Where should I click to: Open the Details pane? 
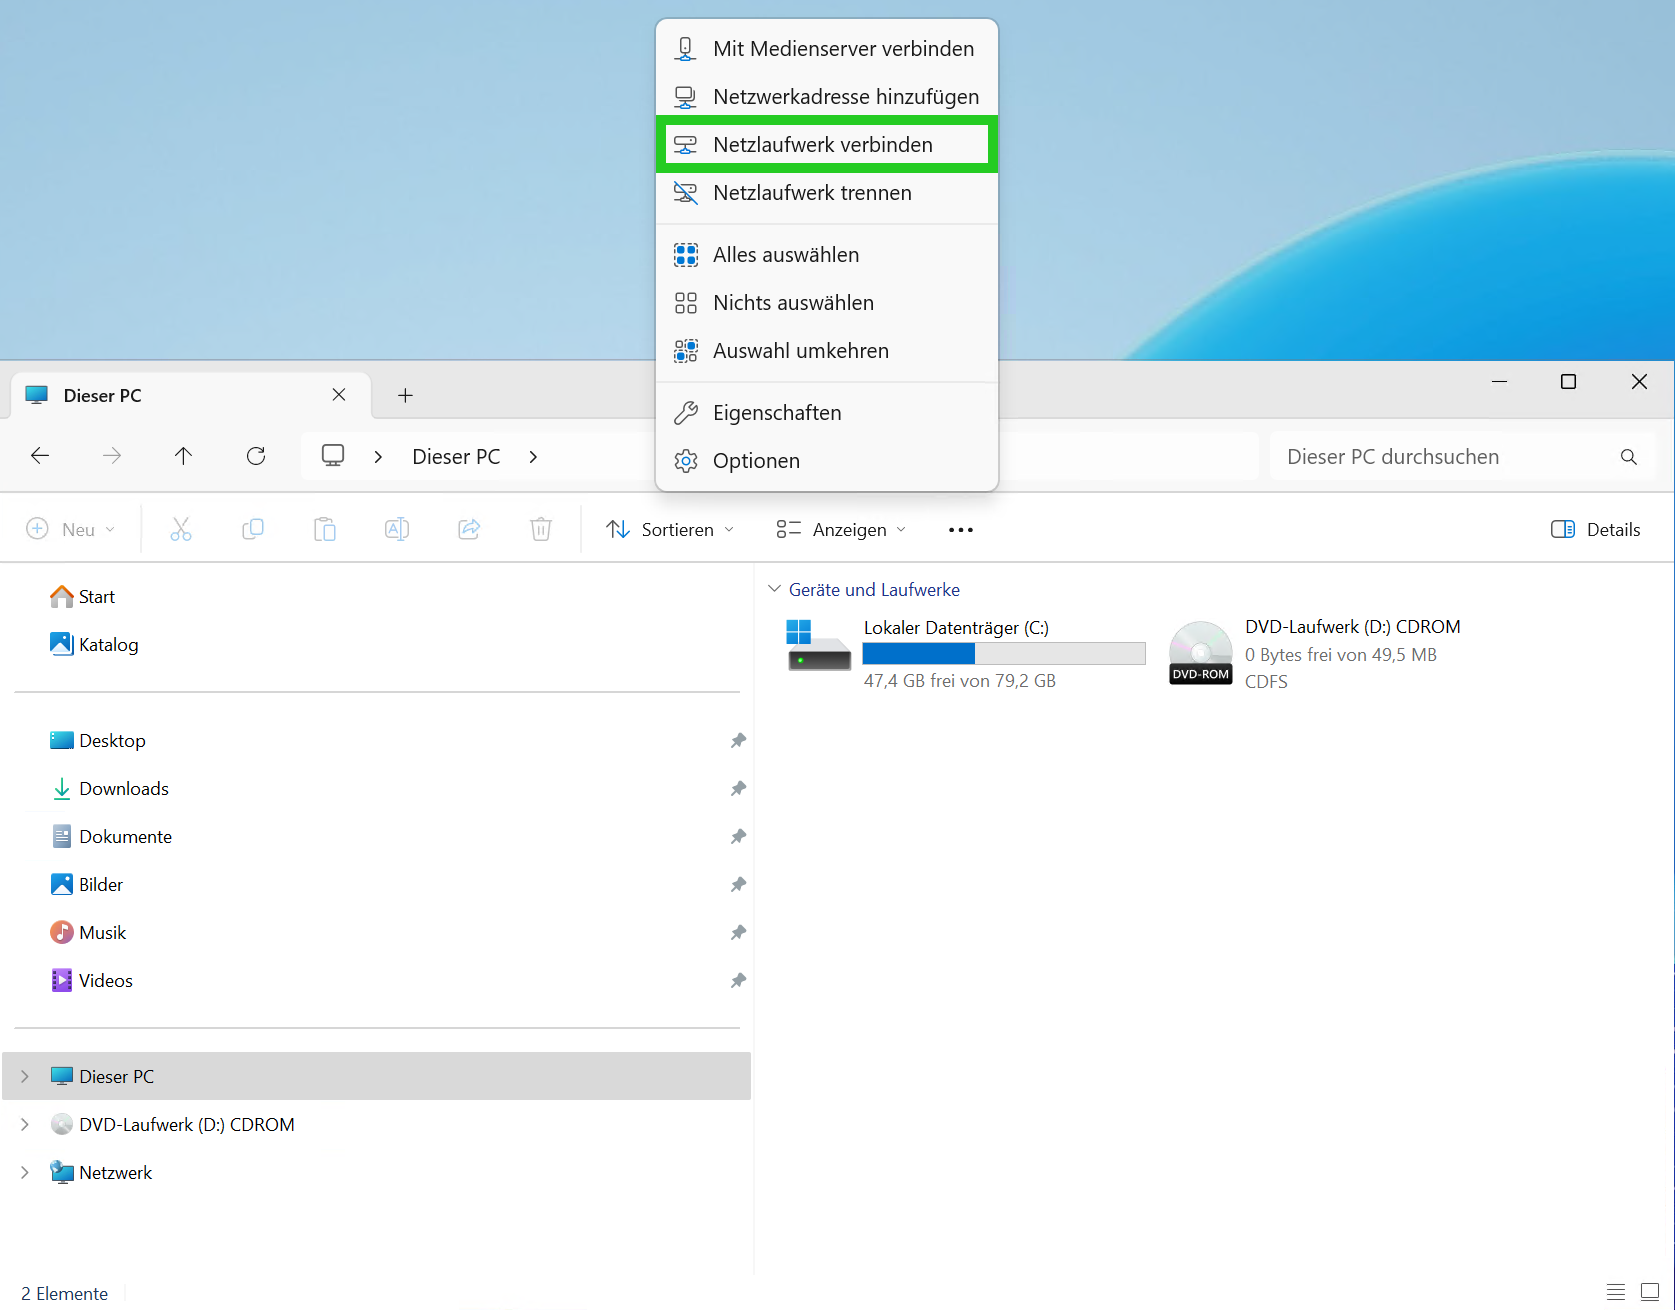[x=1594, y=529]
